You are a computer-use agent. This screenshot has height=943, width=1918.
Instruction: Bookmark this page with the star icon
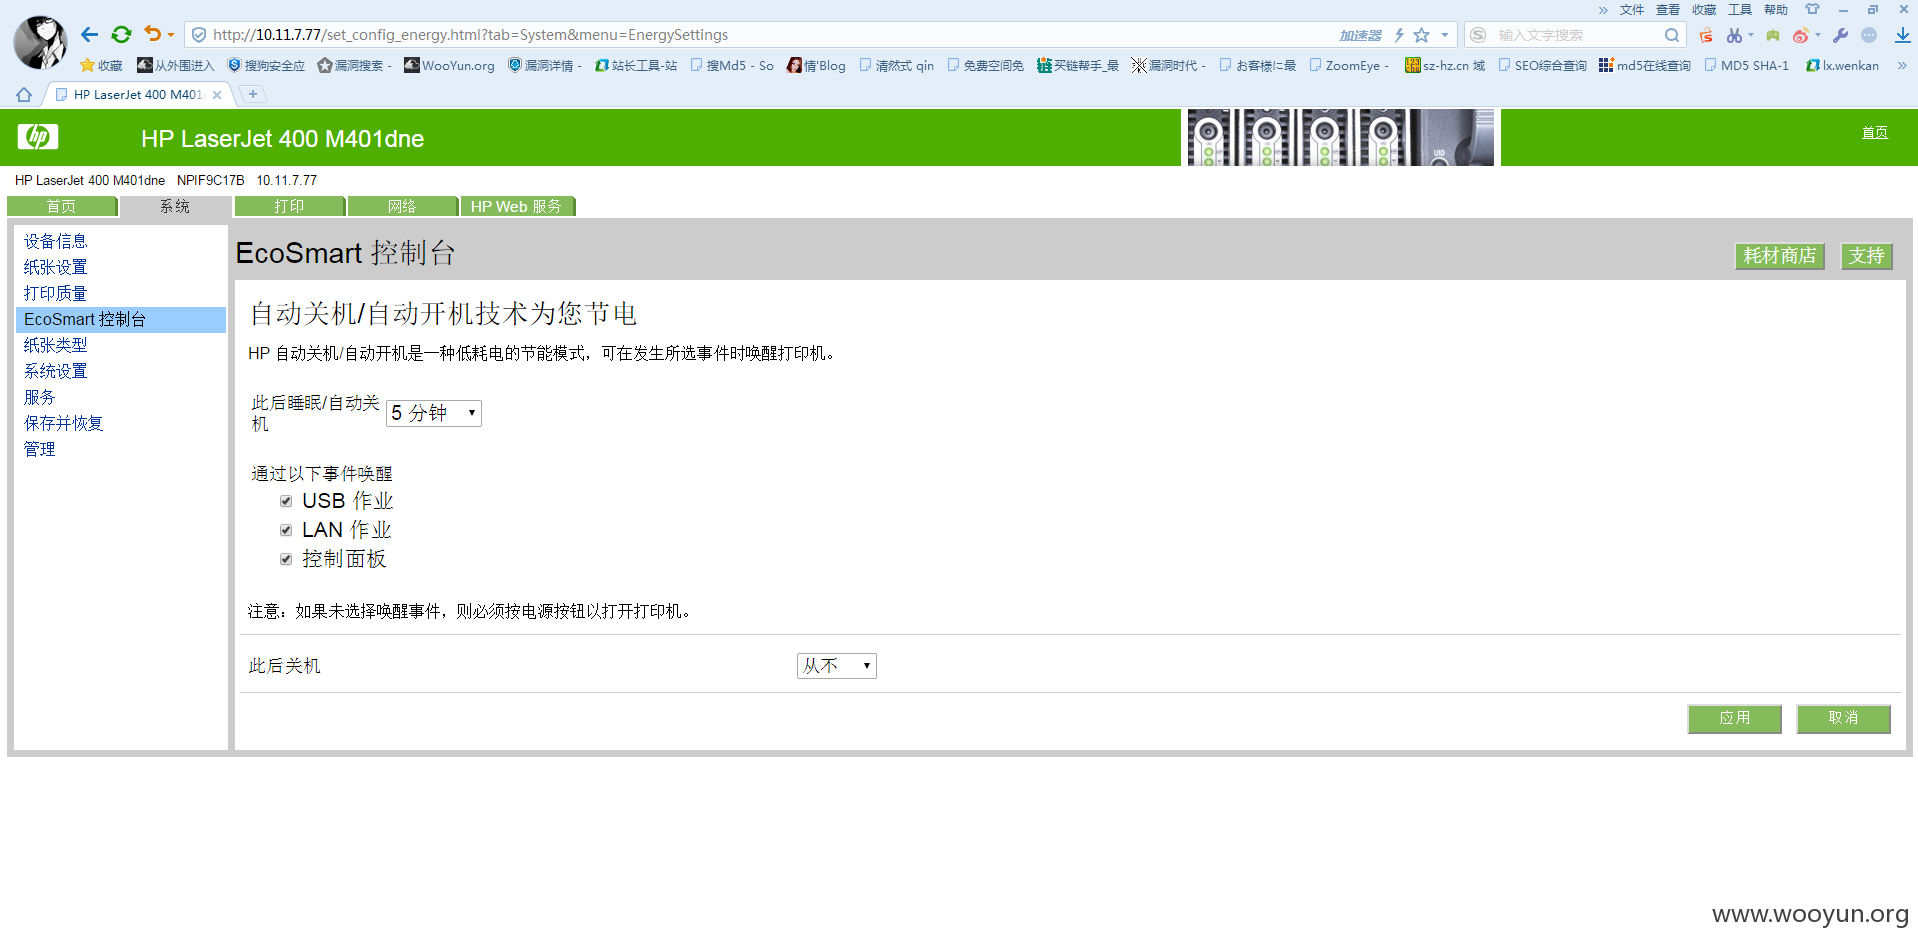coord(1421,35)
